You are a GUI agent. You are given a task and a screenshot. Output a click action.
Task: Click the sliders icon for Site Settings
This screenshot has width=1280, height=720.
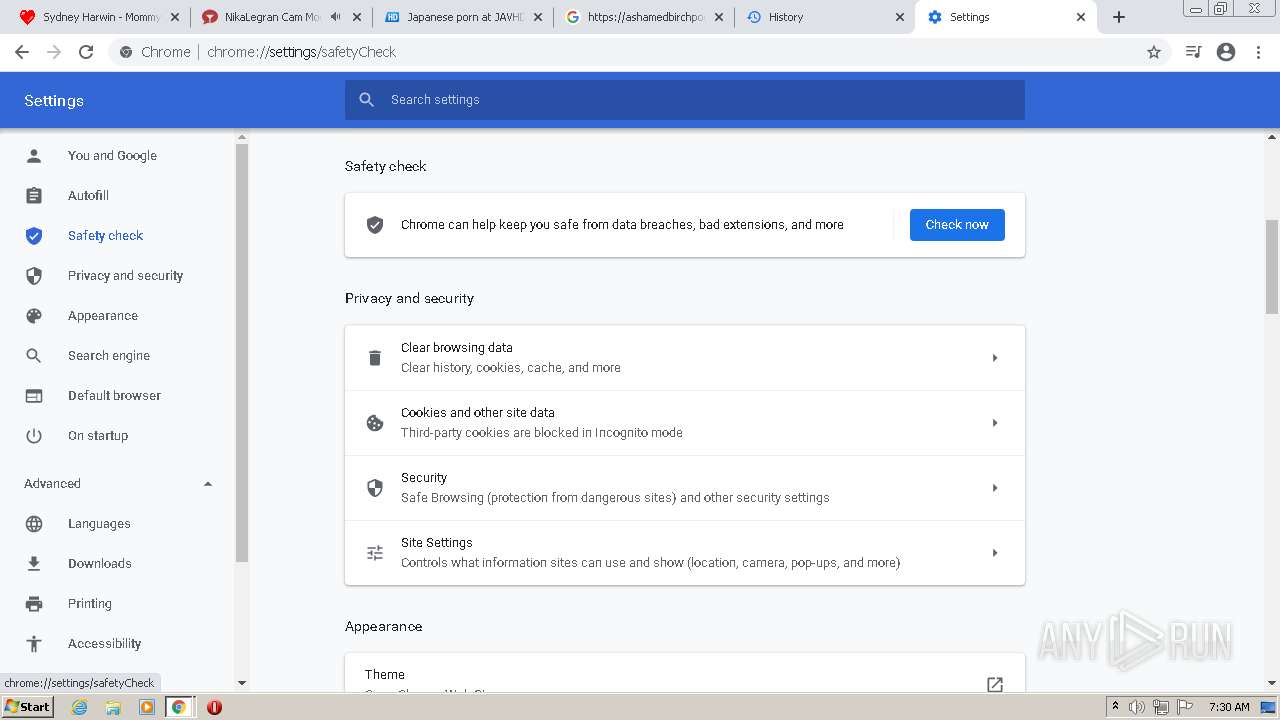point(375,553)
